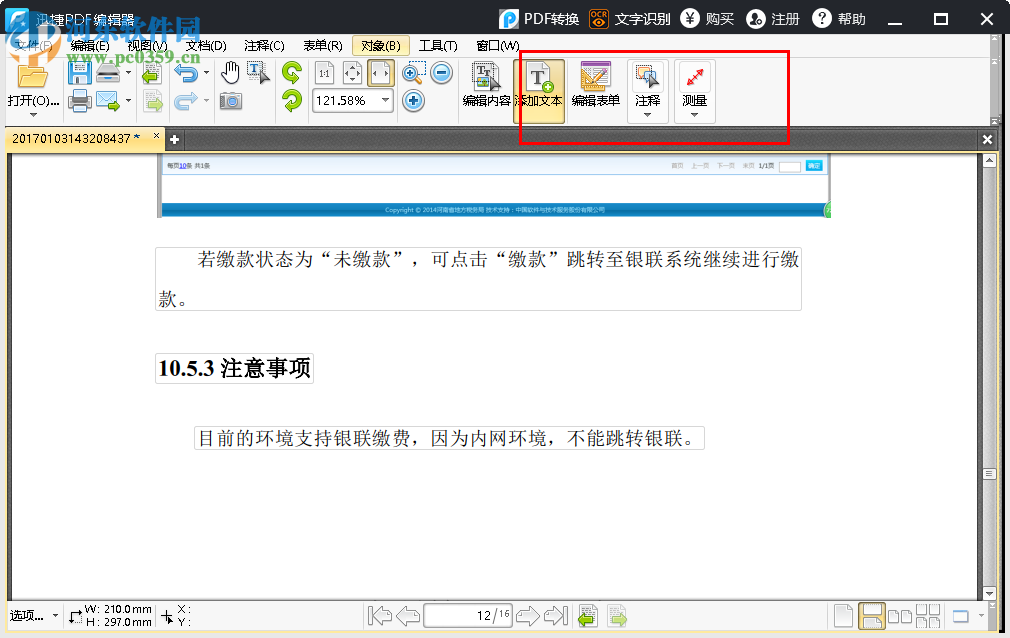Activate the snapshot camera tool
This screenshot has height=638, width=1010.
(231, 101)
